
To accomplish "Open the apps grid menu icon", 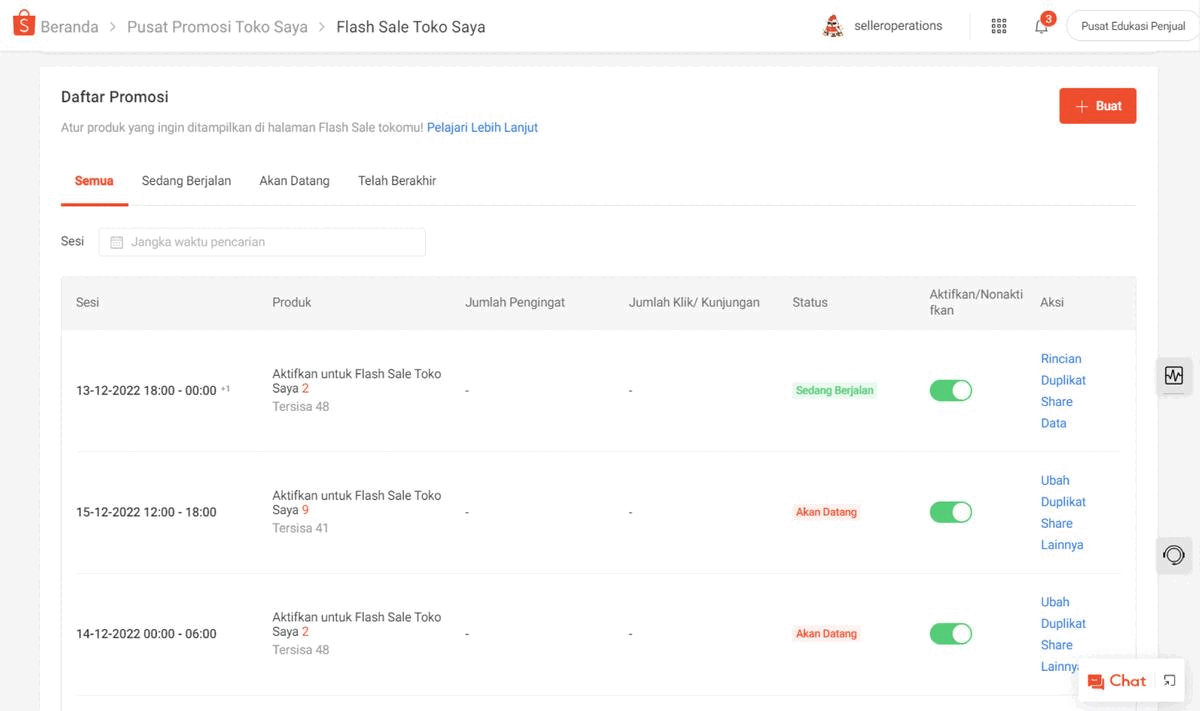I will click(998, 26).
